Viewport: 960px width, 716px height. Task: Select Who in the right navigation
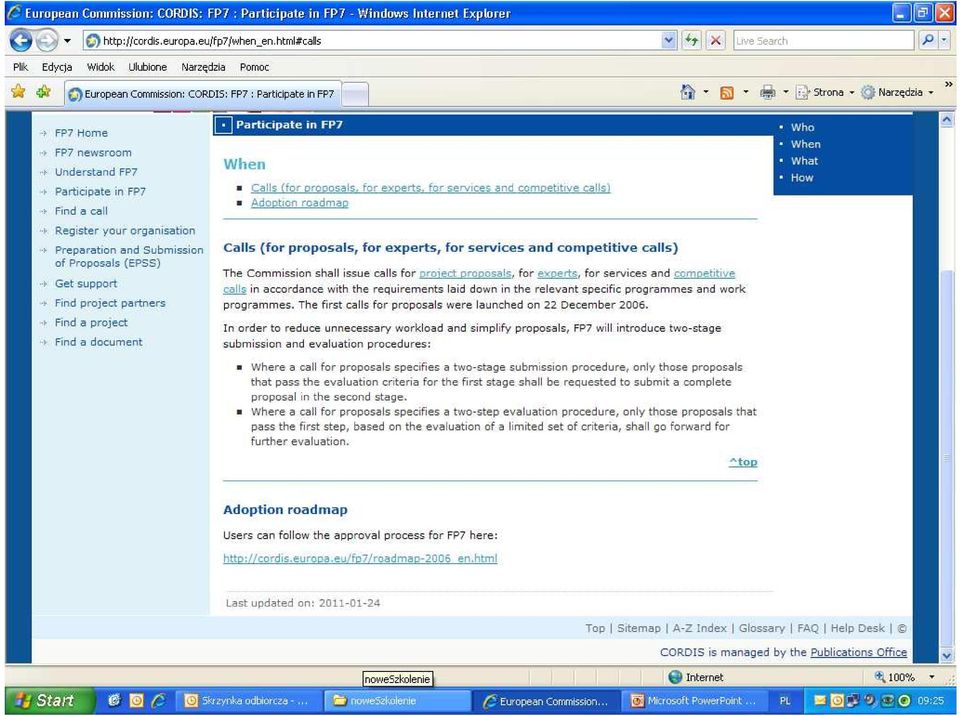point(802,127)
